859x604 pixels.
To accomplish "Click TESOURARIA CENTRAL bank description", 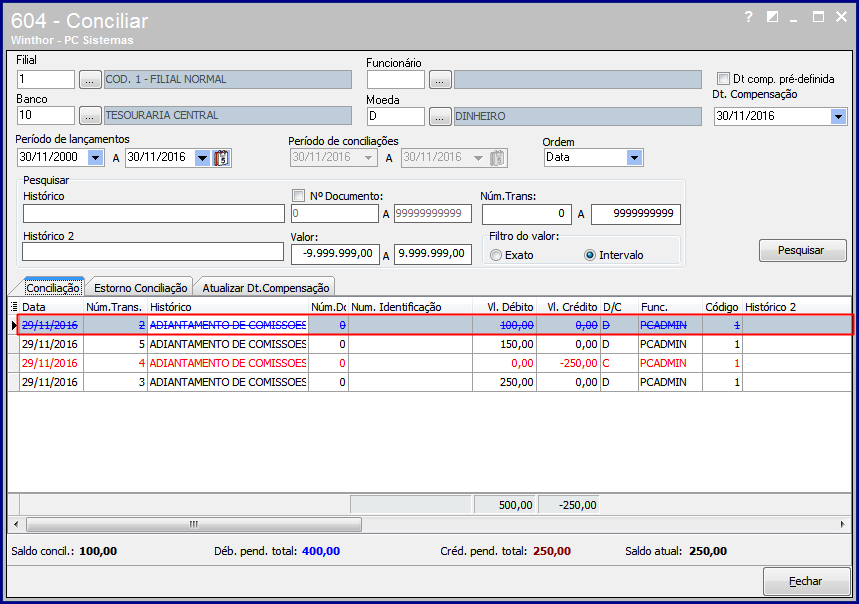I will 228,116.
